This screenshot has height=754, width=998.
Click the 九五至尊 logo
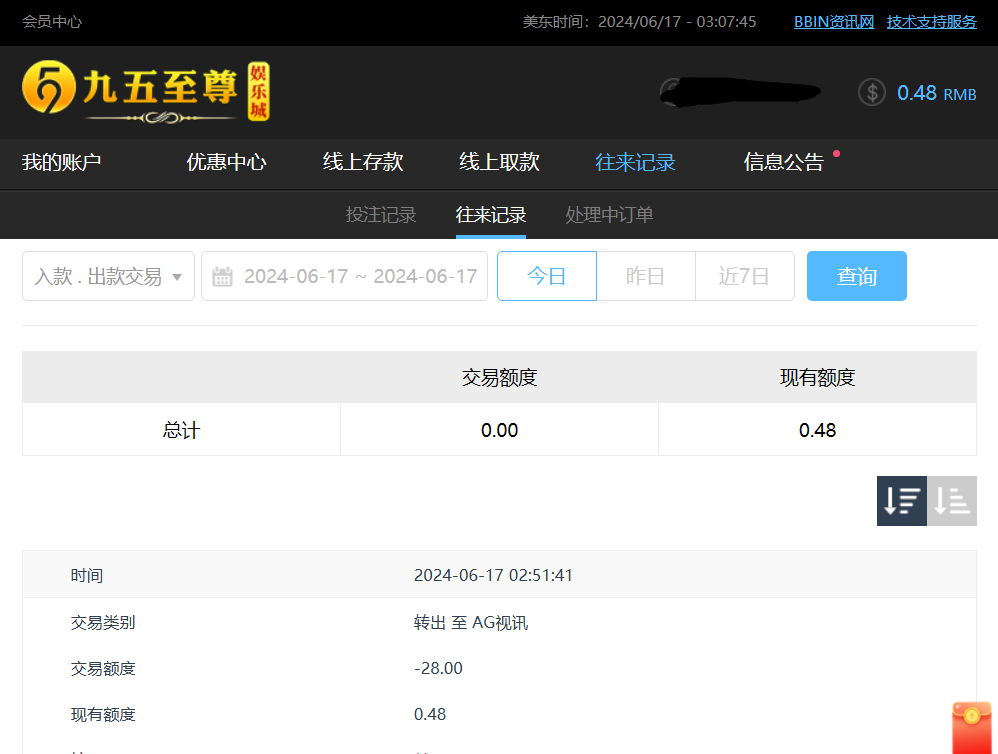146,92
